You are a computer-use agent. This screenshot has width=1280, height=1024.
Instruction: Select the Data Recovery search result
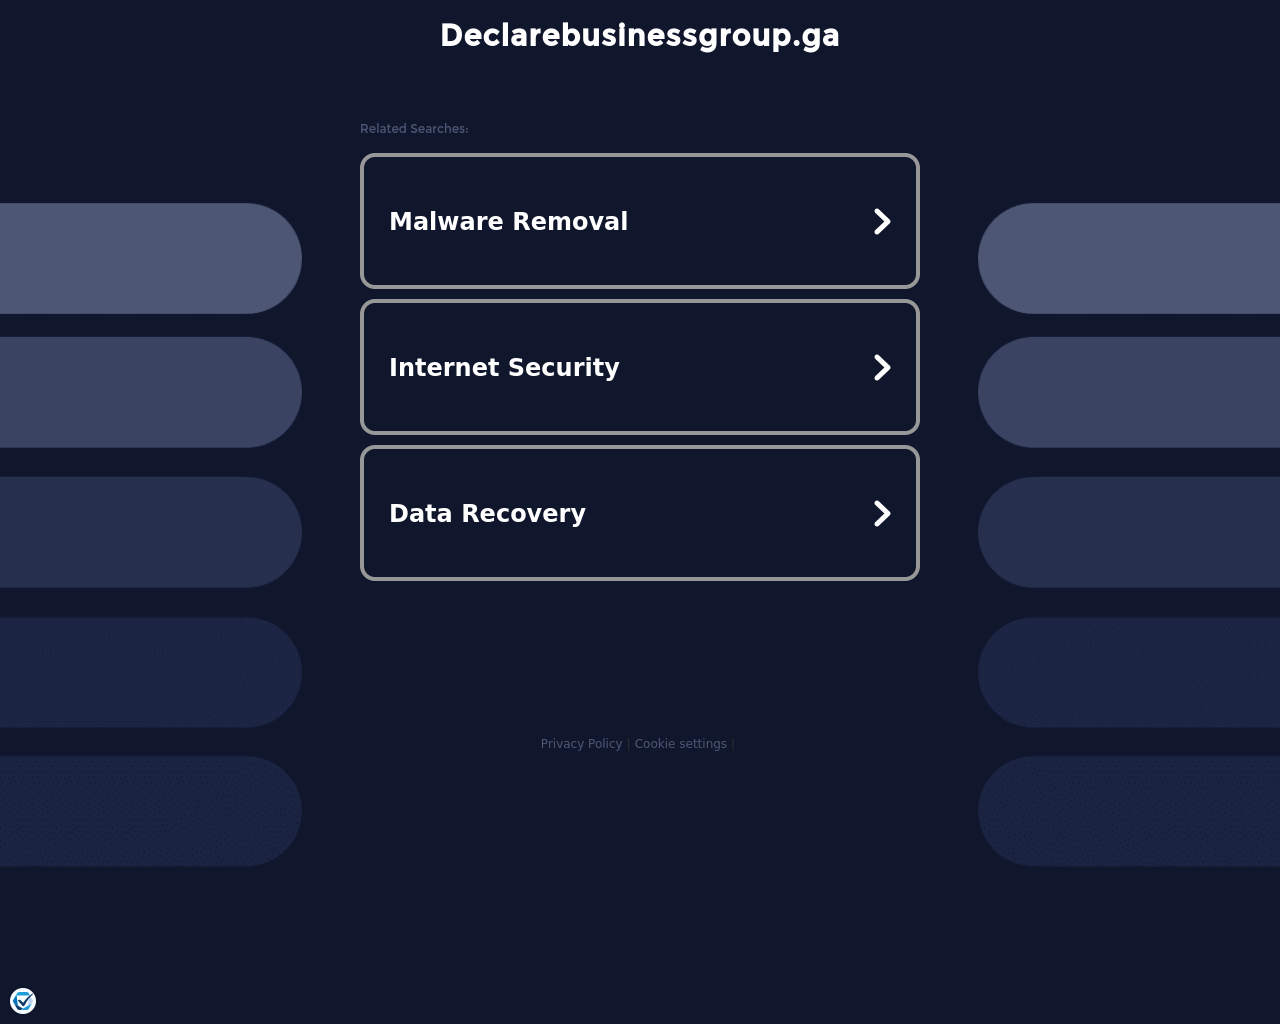[487, 513]
